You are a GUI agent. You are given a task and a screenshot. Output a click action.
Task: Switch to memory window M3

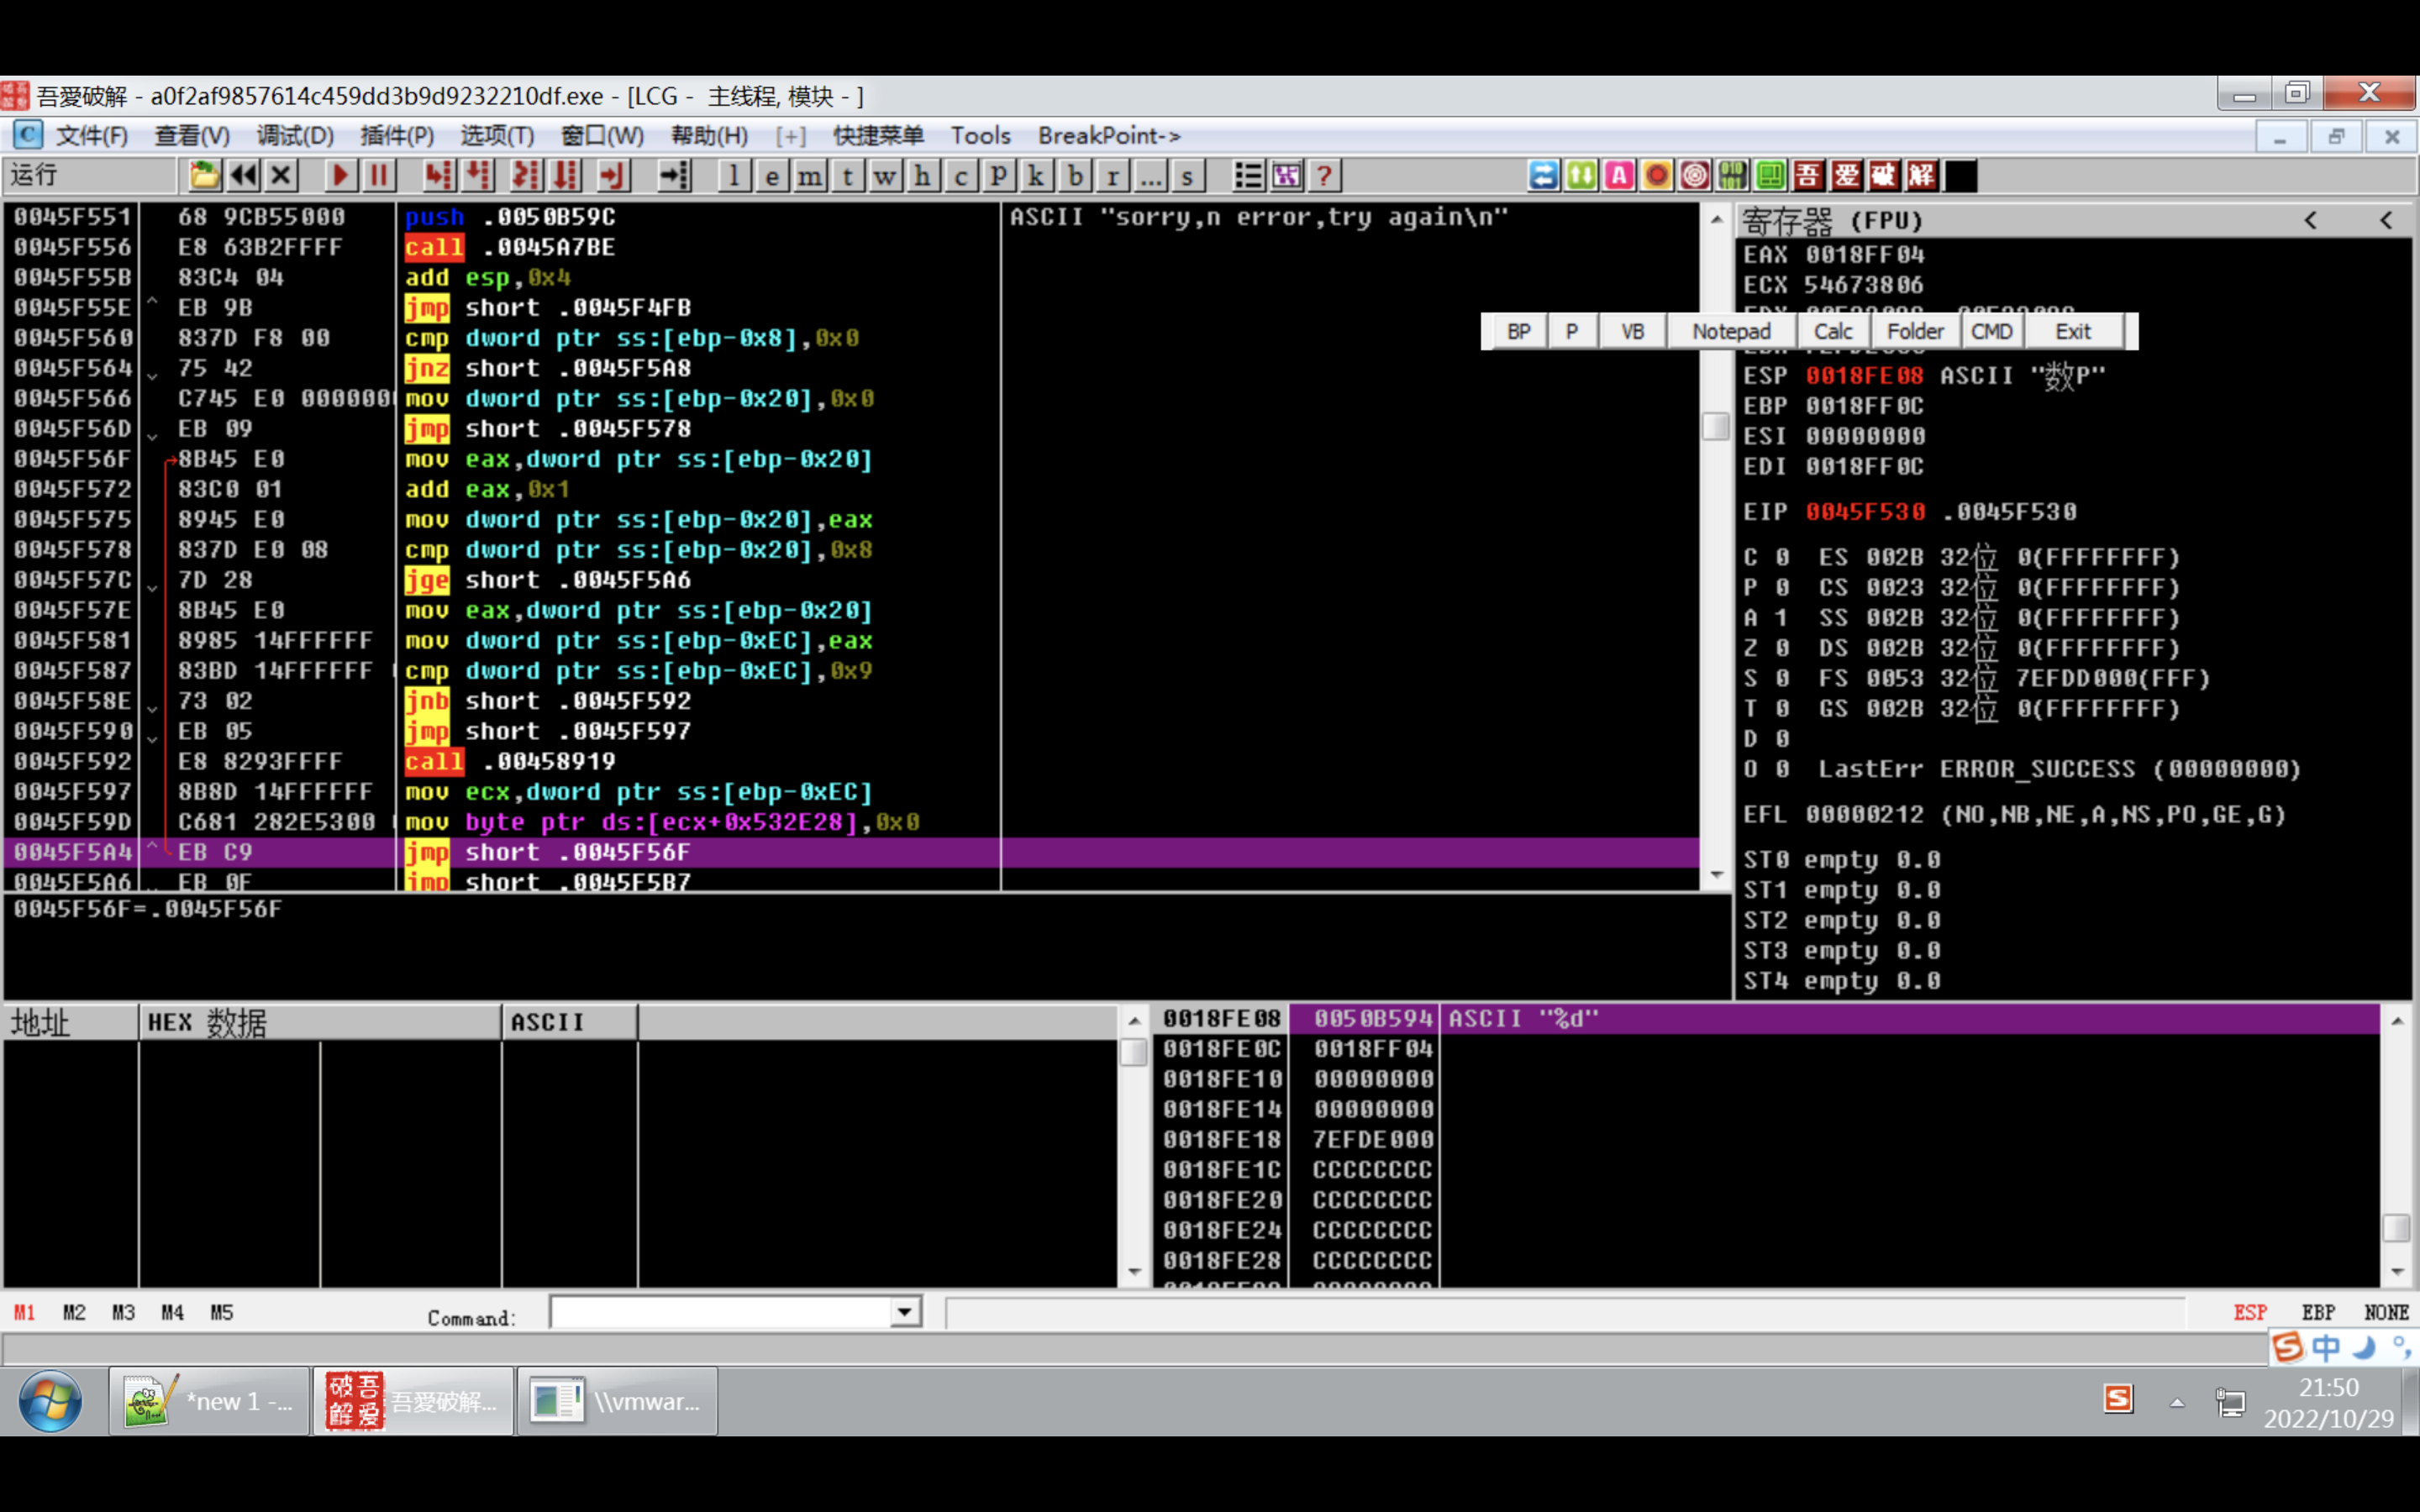coord(123,1312)
